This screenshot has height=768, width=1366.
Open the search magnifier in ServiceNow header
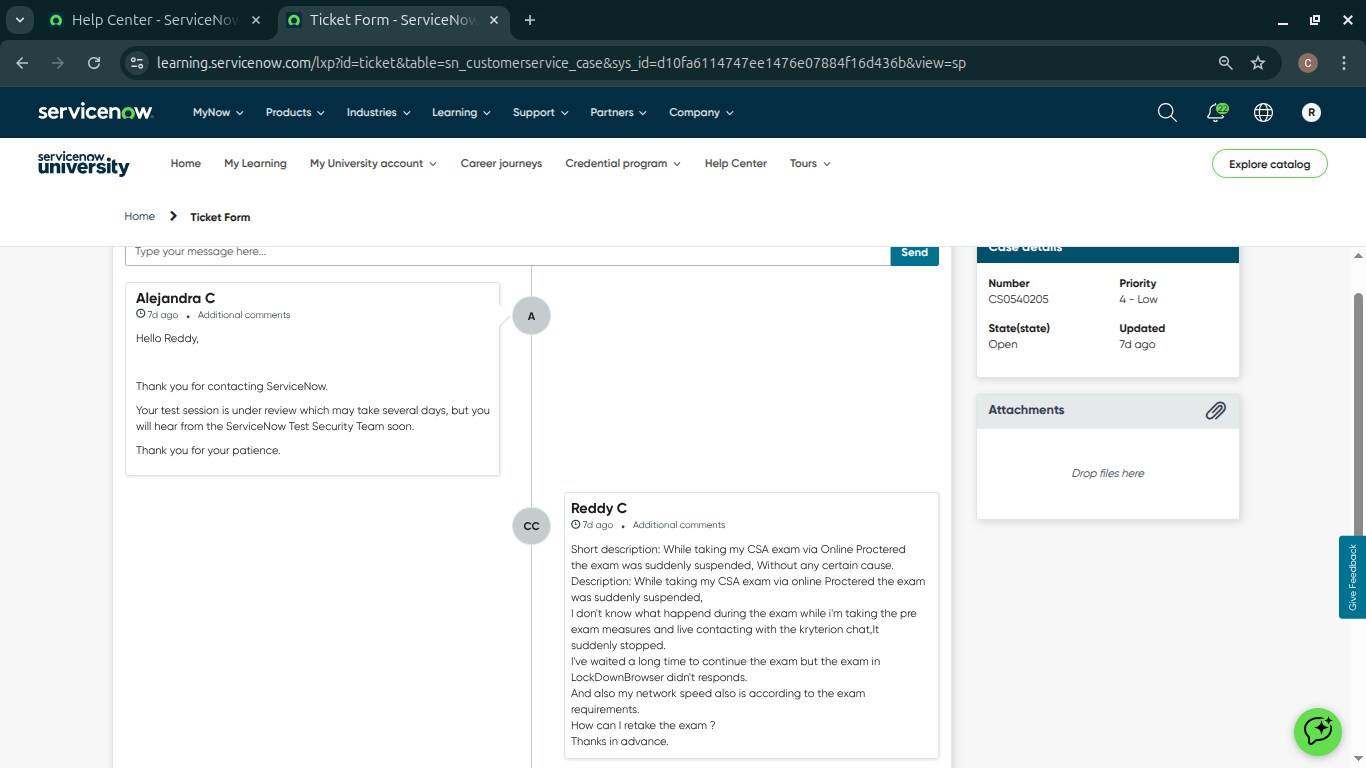click(1167, 113)
